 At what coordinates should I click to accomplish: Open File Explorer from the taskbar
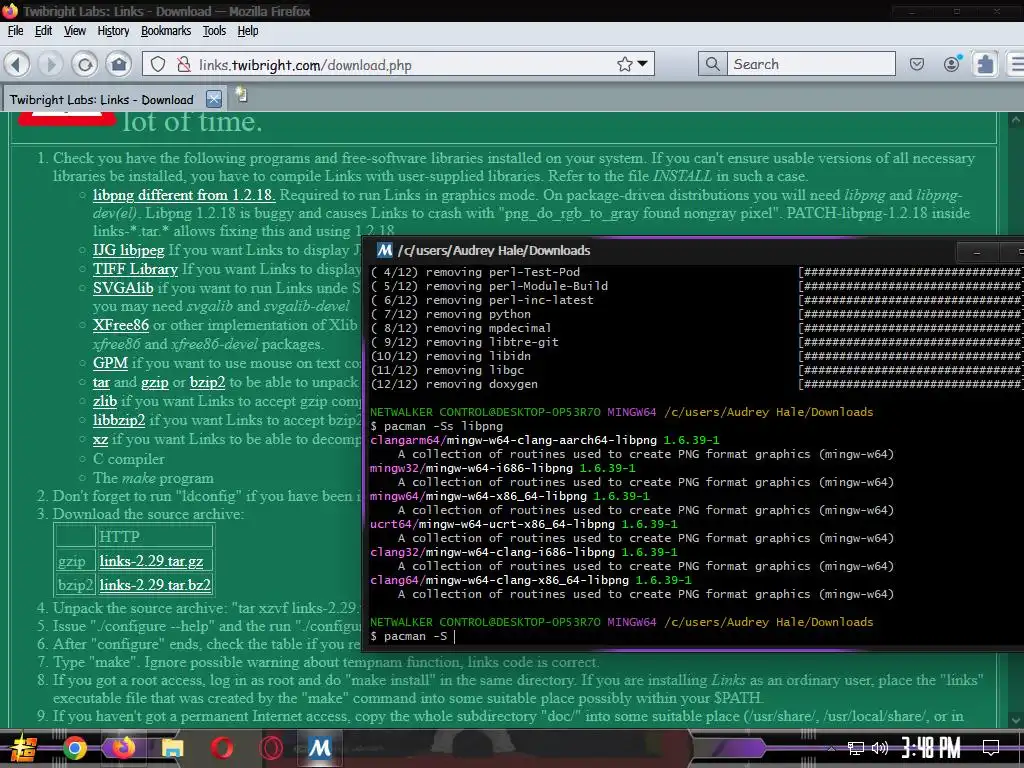coord(172,748)
